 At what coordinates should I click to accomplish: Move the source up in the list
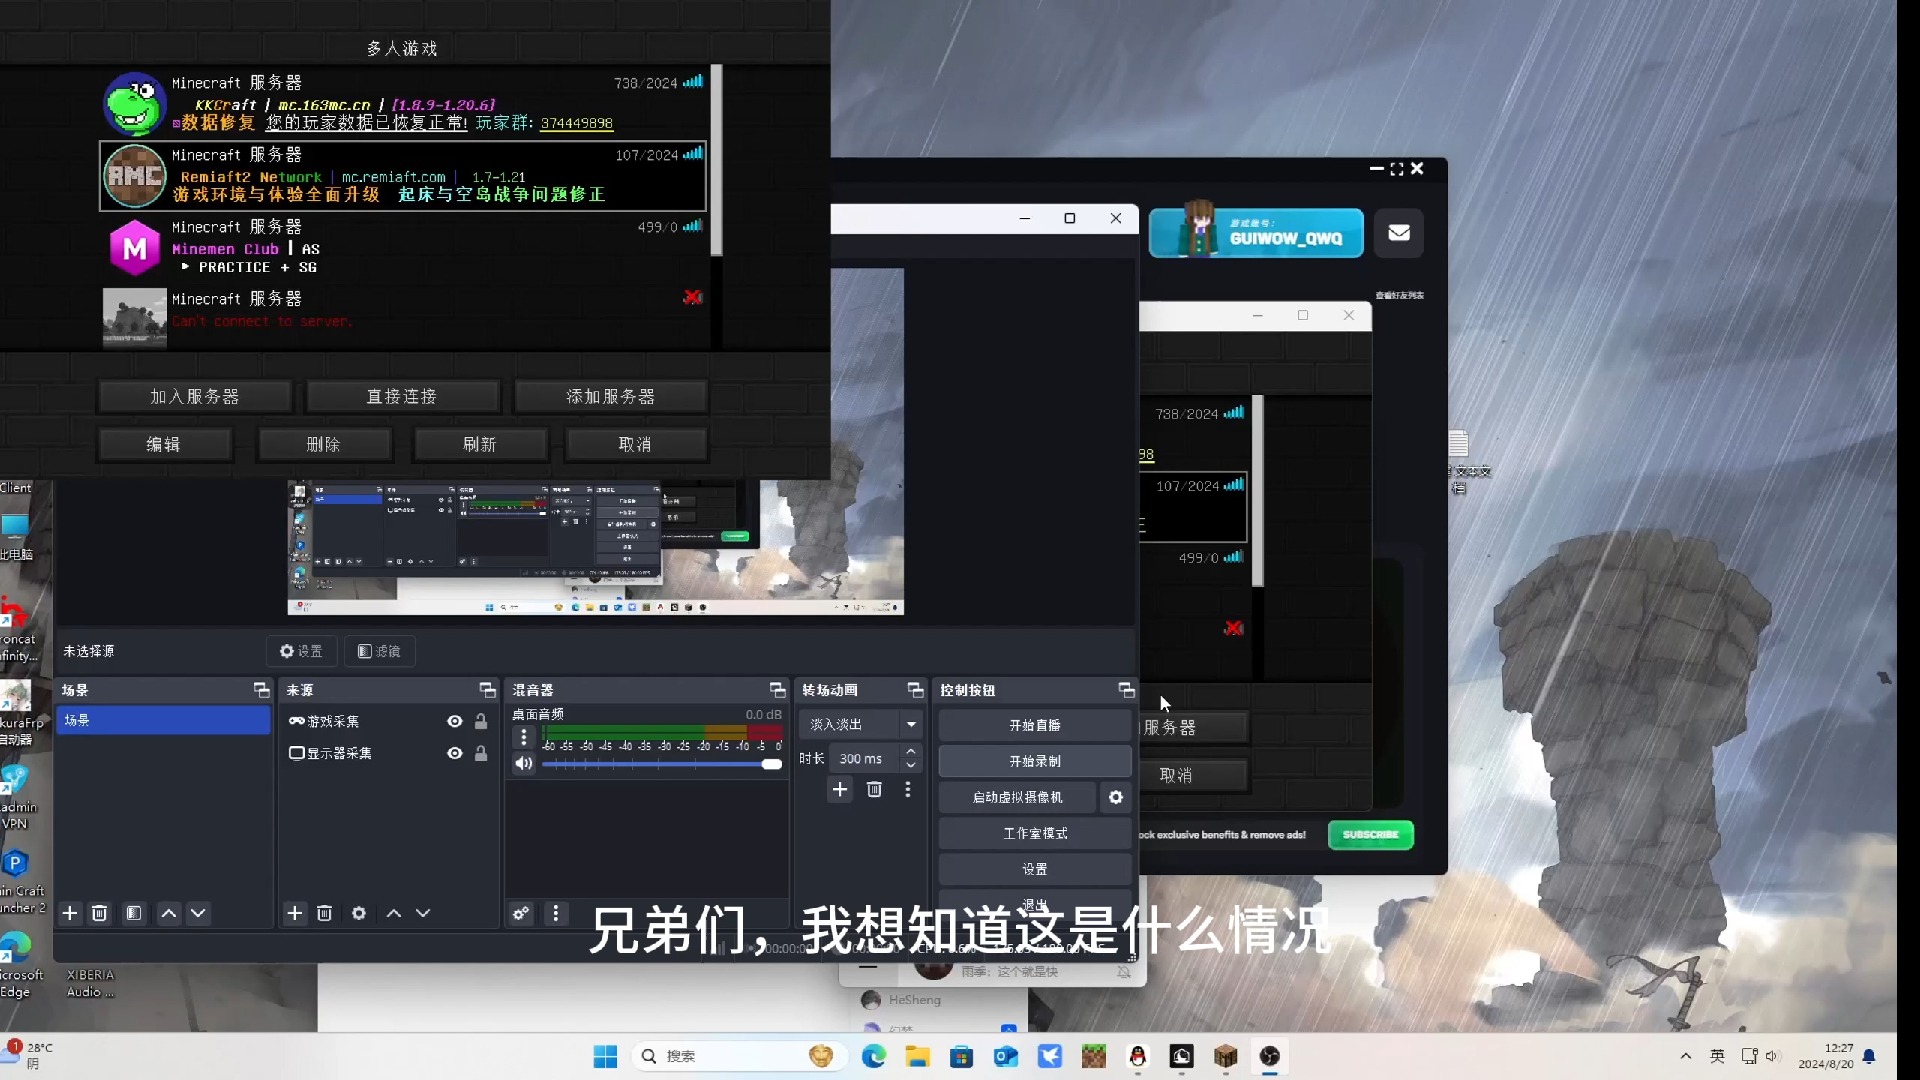[394, 913]
